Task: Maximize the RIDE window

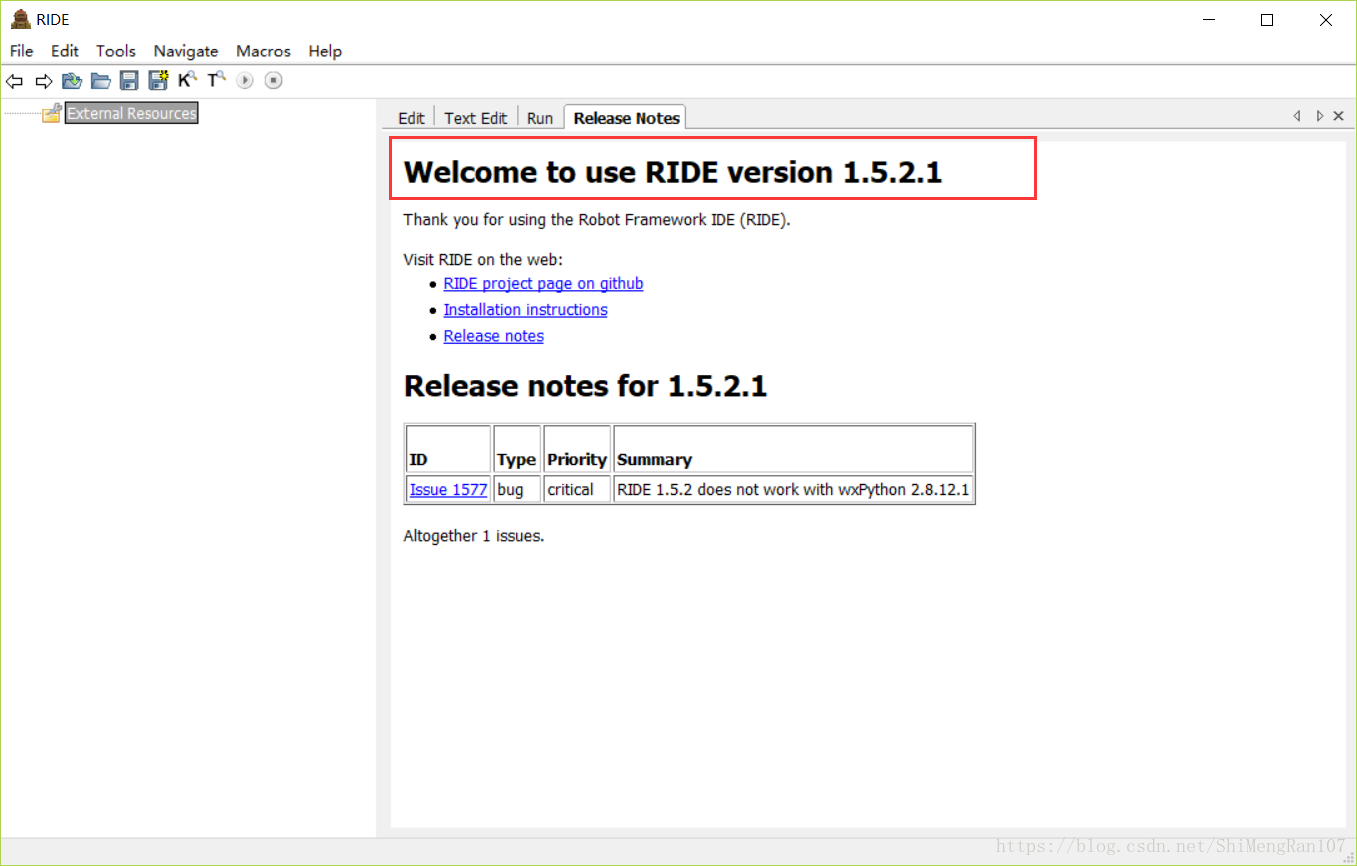Action: coord(1267,20)
